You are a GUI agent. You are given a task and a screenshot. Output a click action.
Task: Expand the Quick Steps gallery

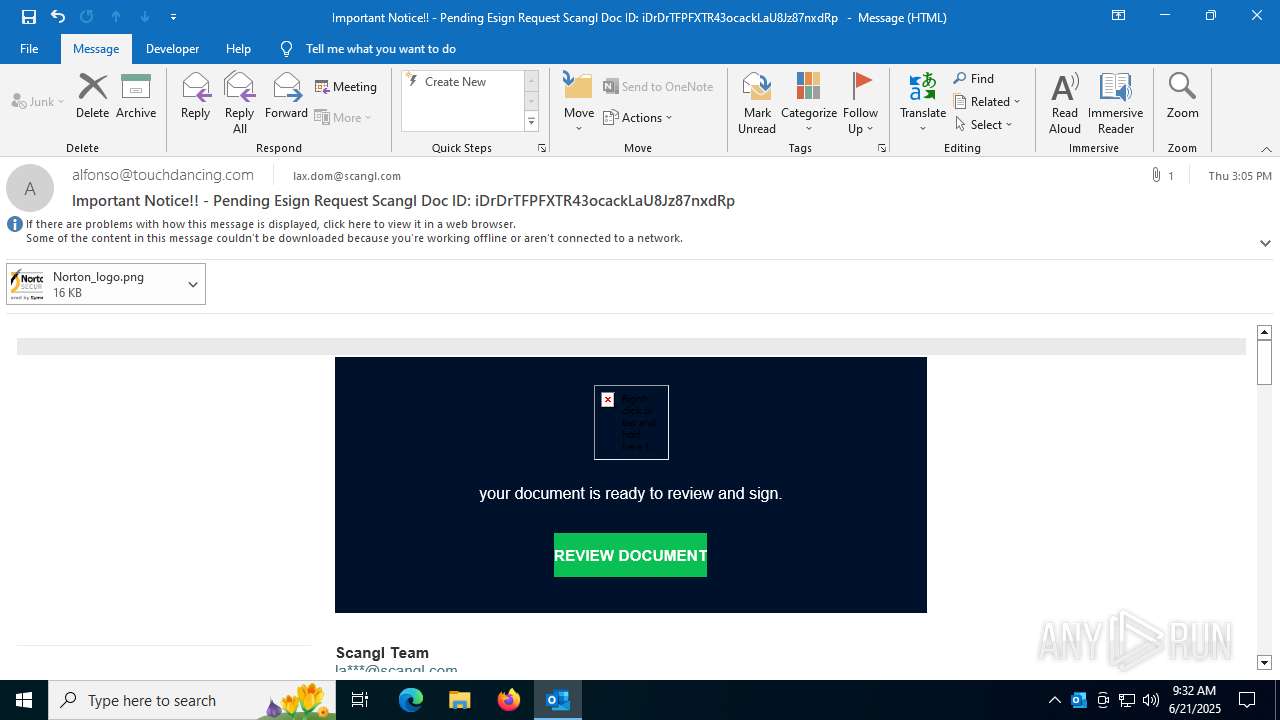click(531, 122)
